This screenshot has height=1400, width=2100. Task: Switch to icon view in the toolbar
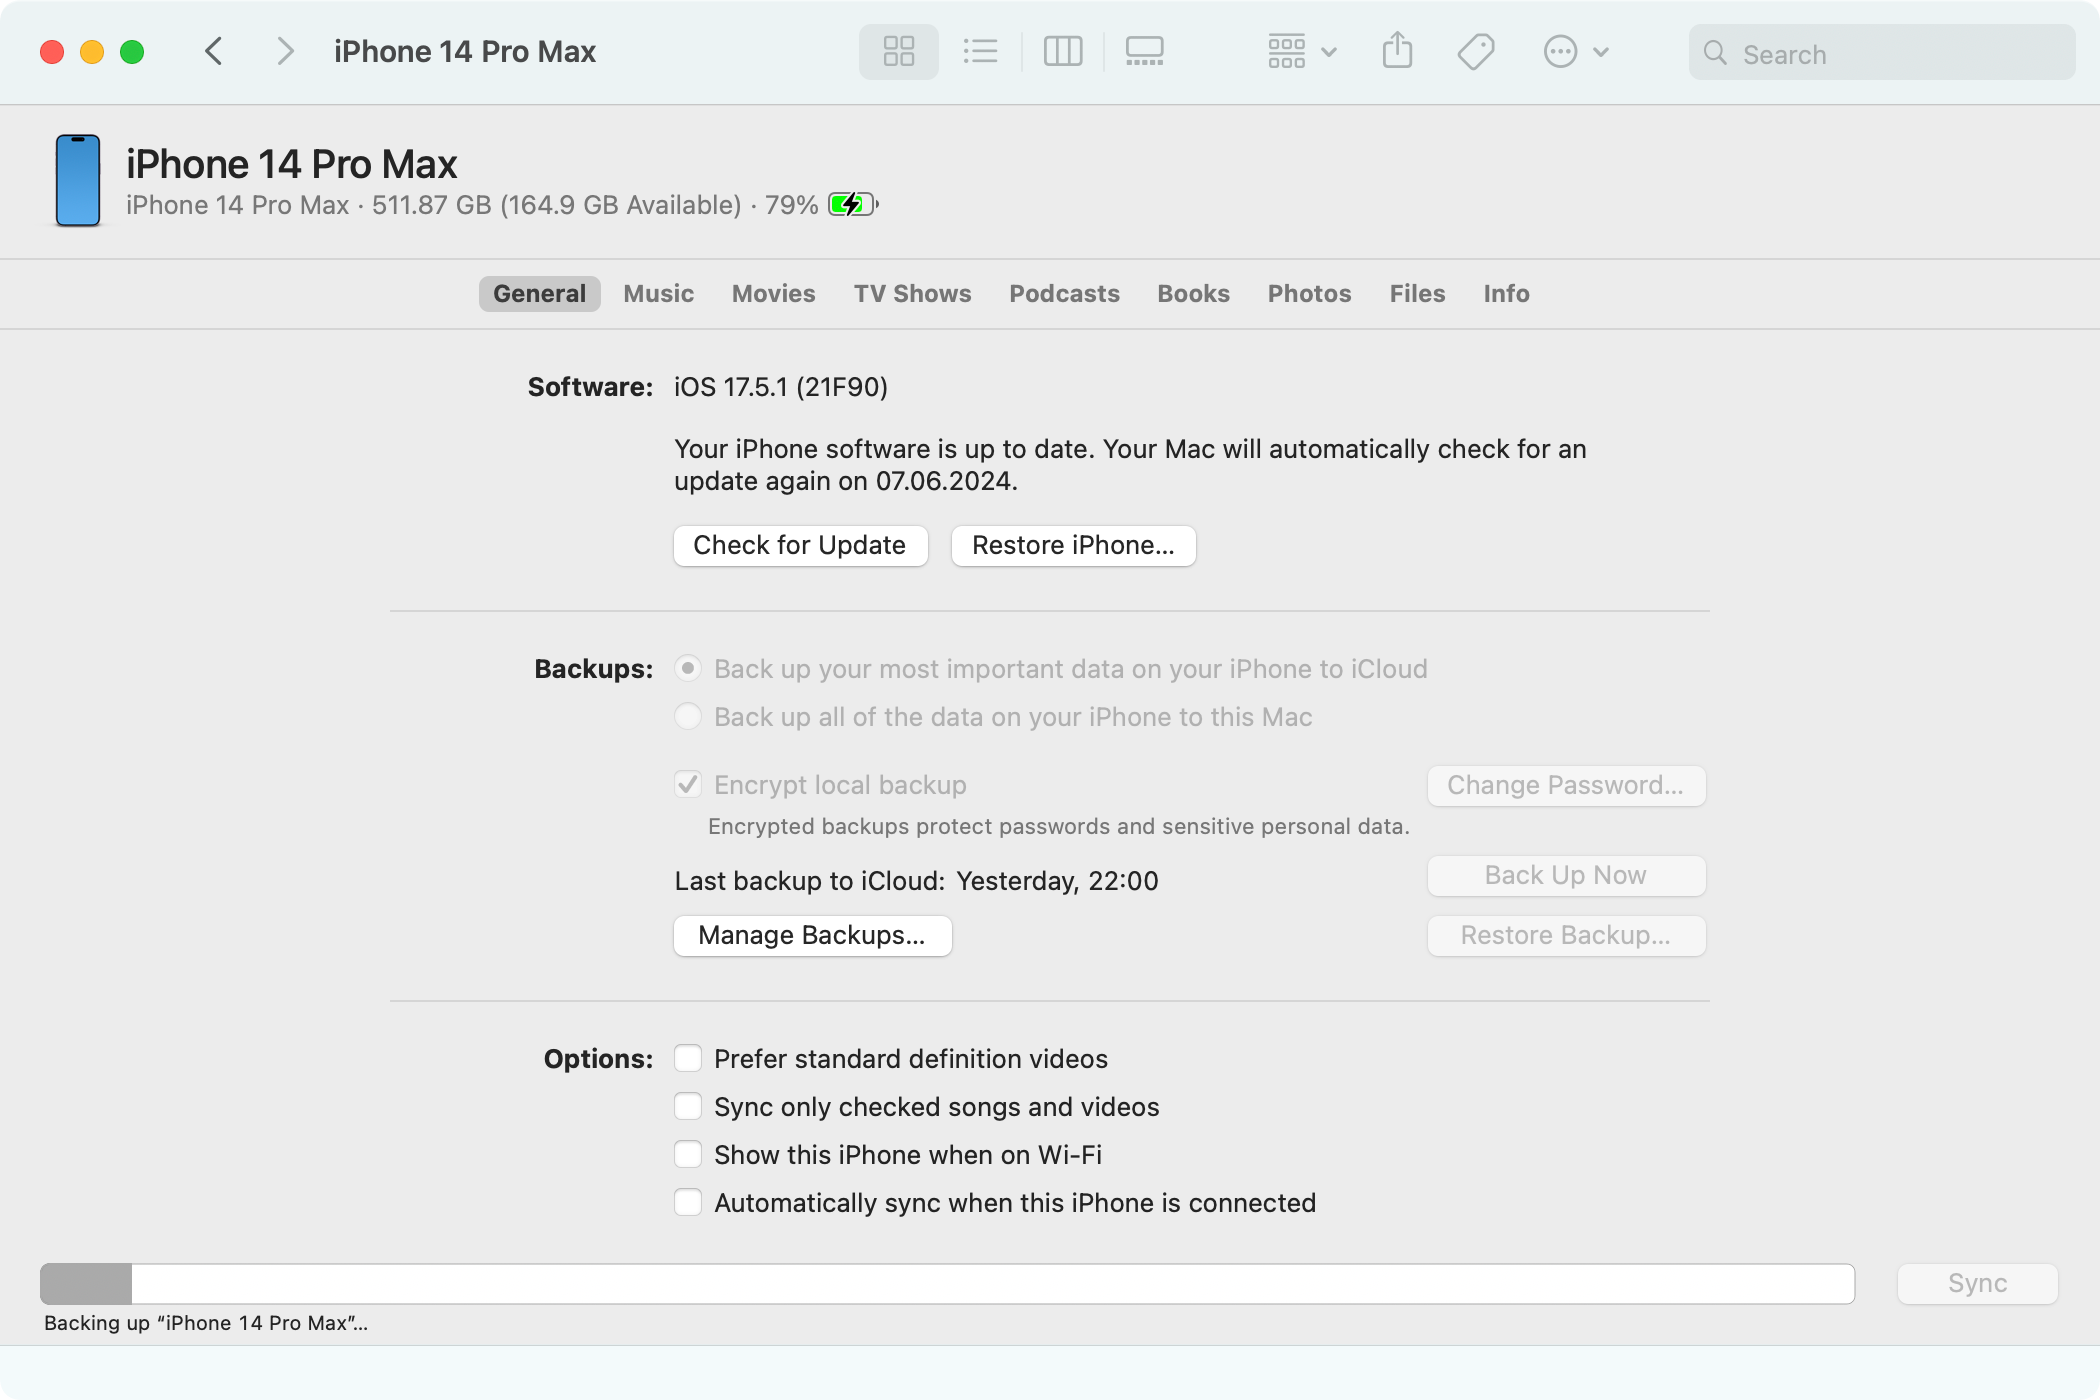point(897,51)
